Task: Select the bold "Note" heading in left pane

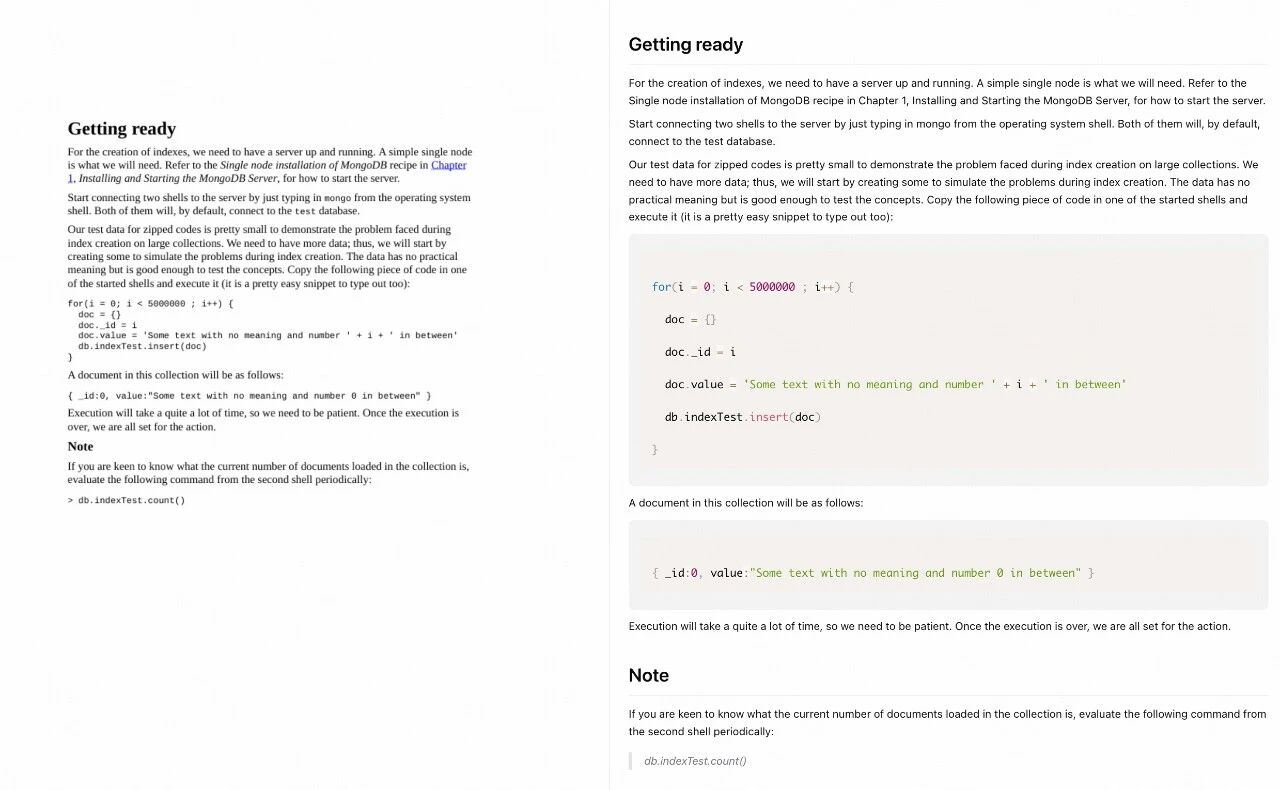Action: (80, 446)
